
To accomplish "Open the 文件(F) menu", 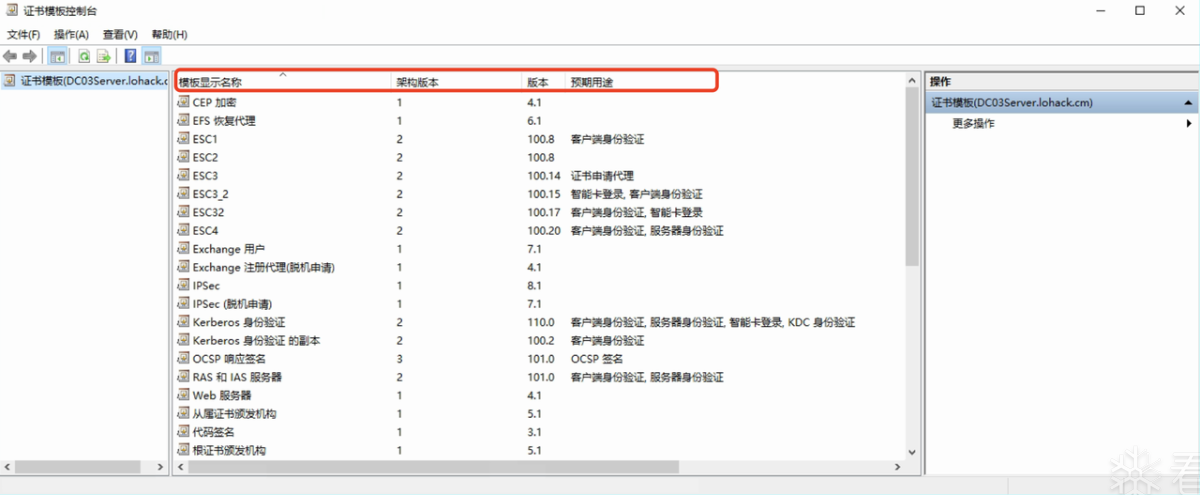I will [x=23, y=34].
